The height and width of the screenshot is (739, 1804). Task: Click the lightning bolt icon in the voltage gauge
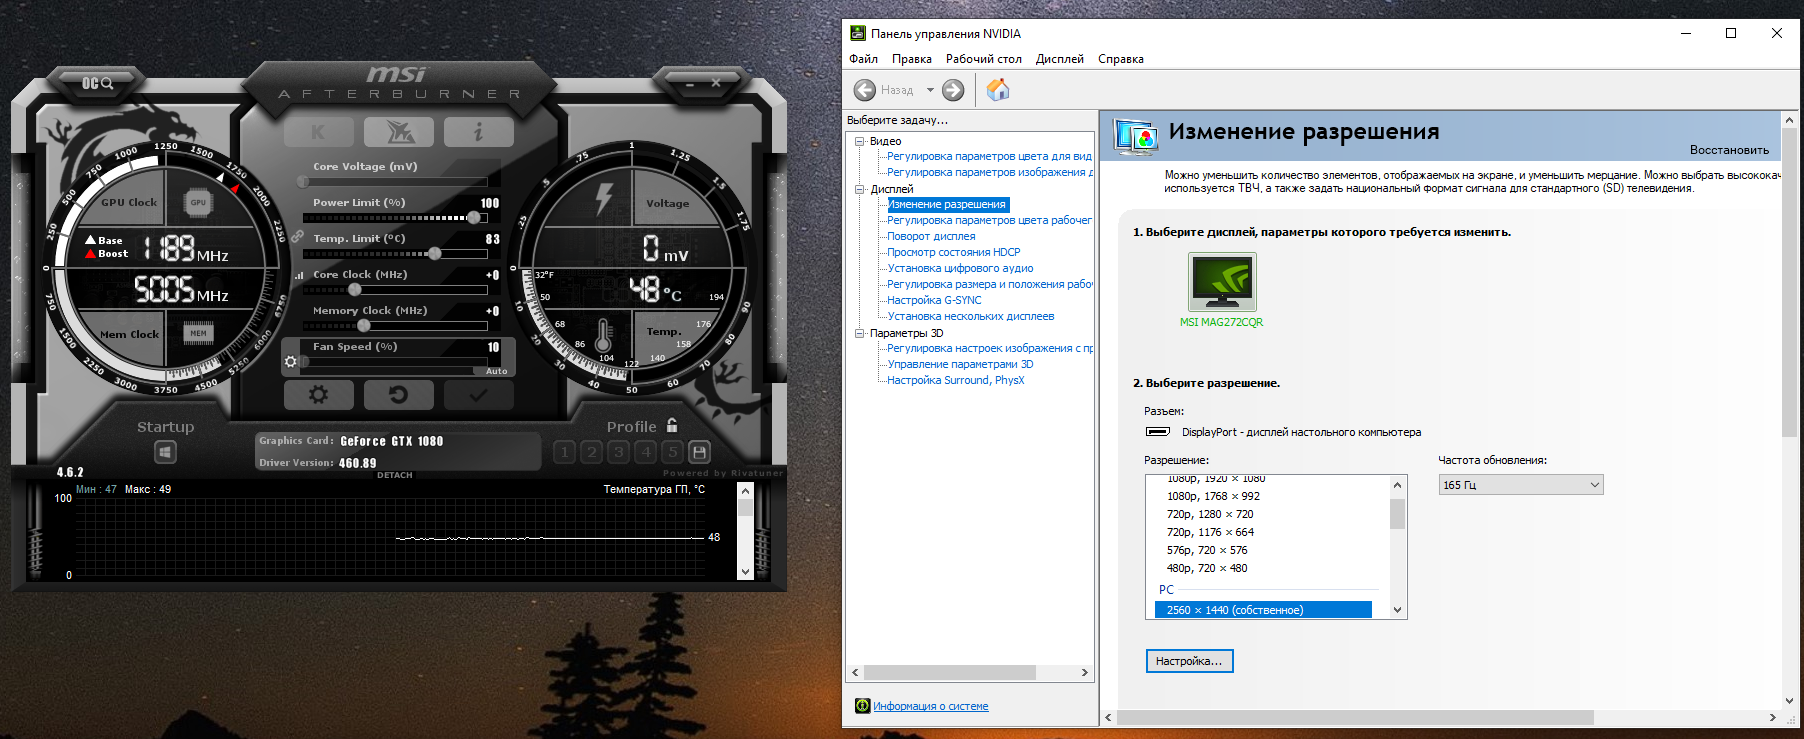point(604,198)
